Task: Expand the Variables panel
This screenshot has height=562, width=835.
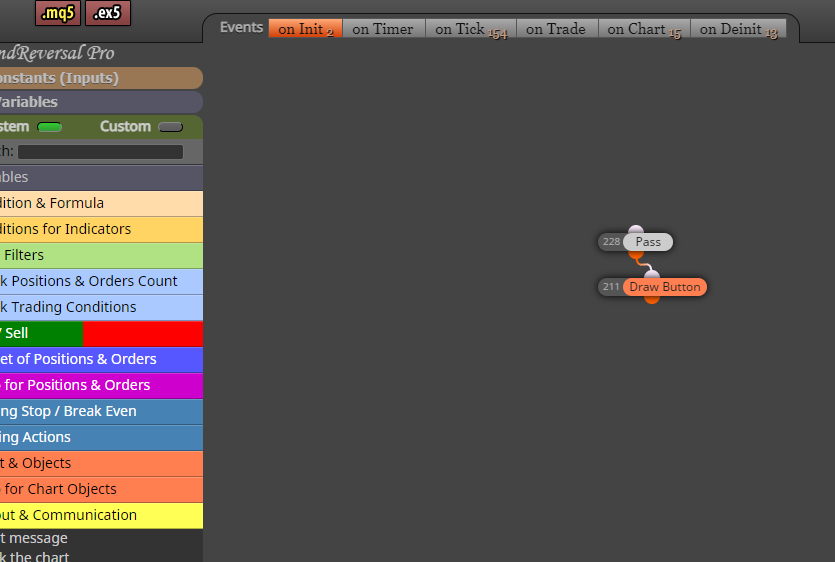Action: coord(101,102)
